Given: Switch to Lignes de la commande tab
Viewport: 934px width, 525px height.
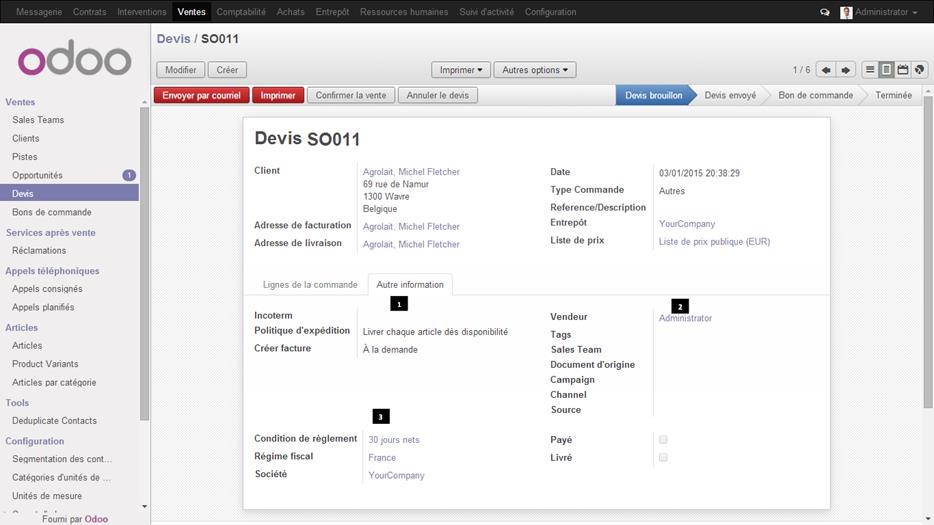Looking at the screenshot, I should [x=310, y=285].
